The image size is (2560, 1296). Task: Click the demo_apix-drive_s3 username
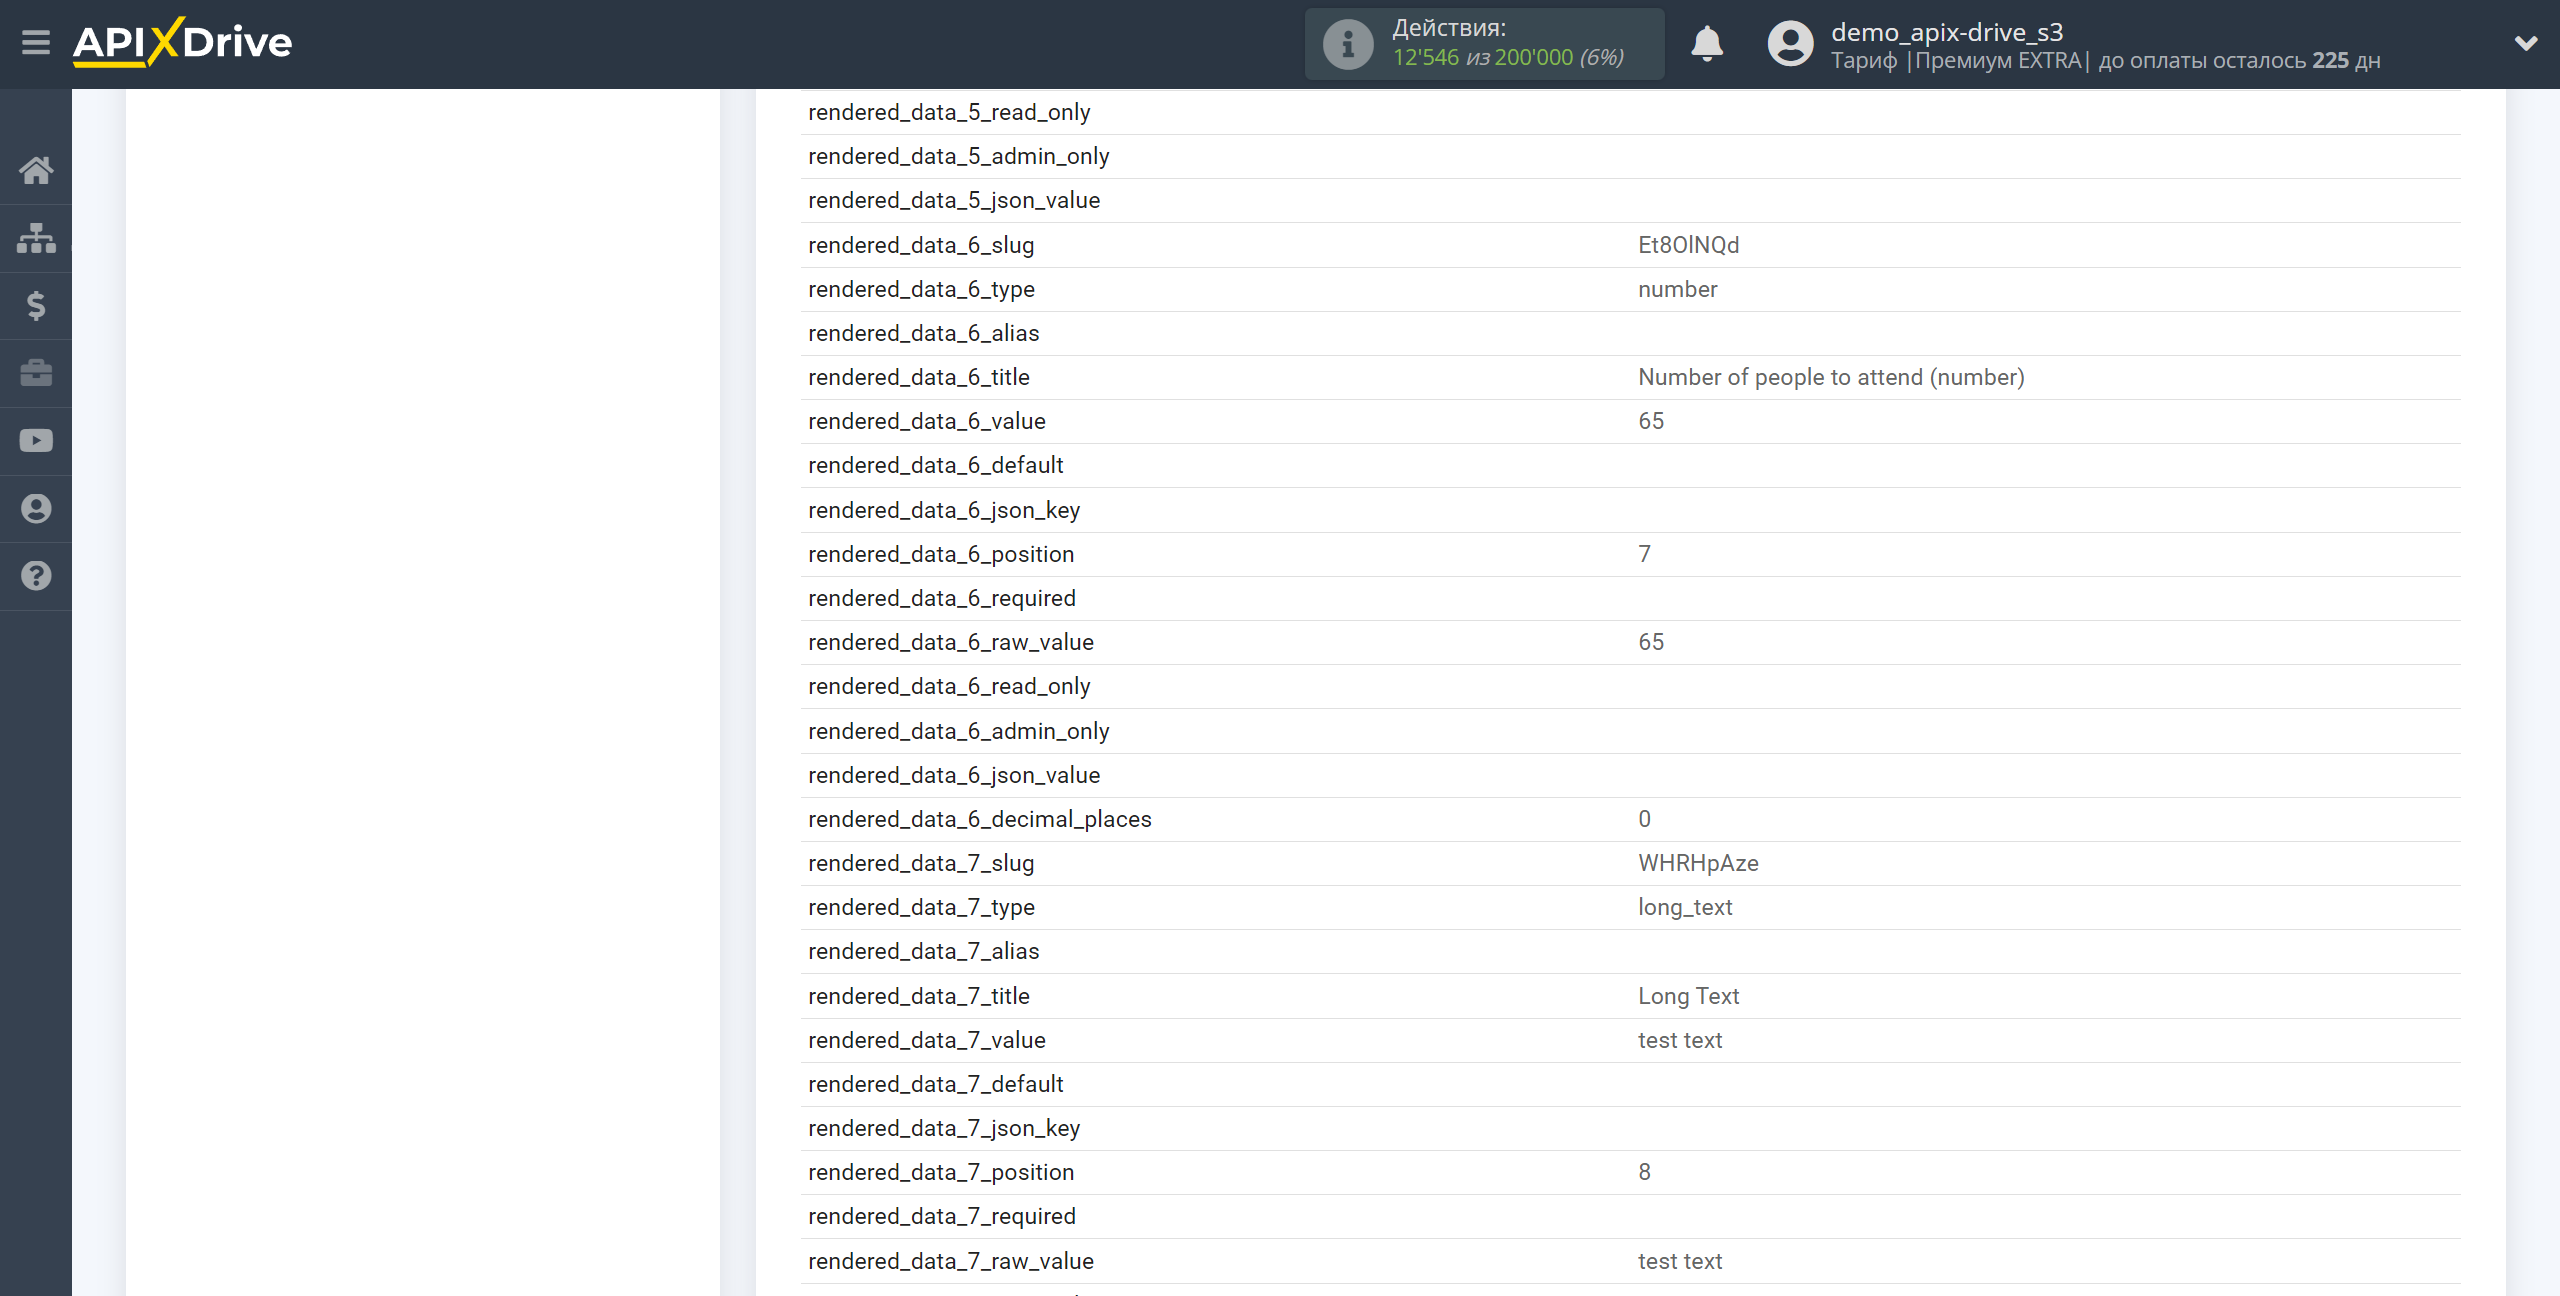1947,32
